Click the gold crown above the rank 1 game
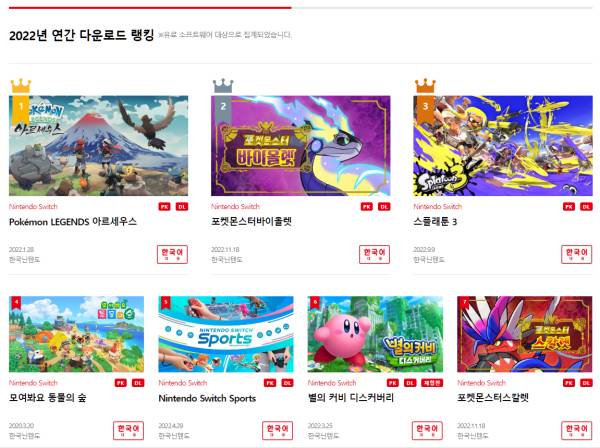This screenshot has width=600, height=448. coord(21,86)
